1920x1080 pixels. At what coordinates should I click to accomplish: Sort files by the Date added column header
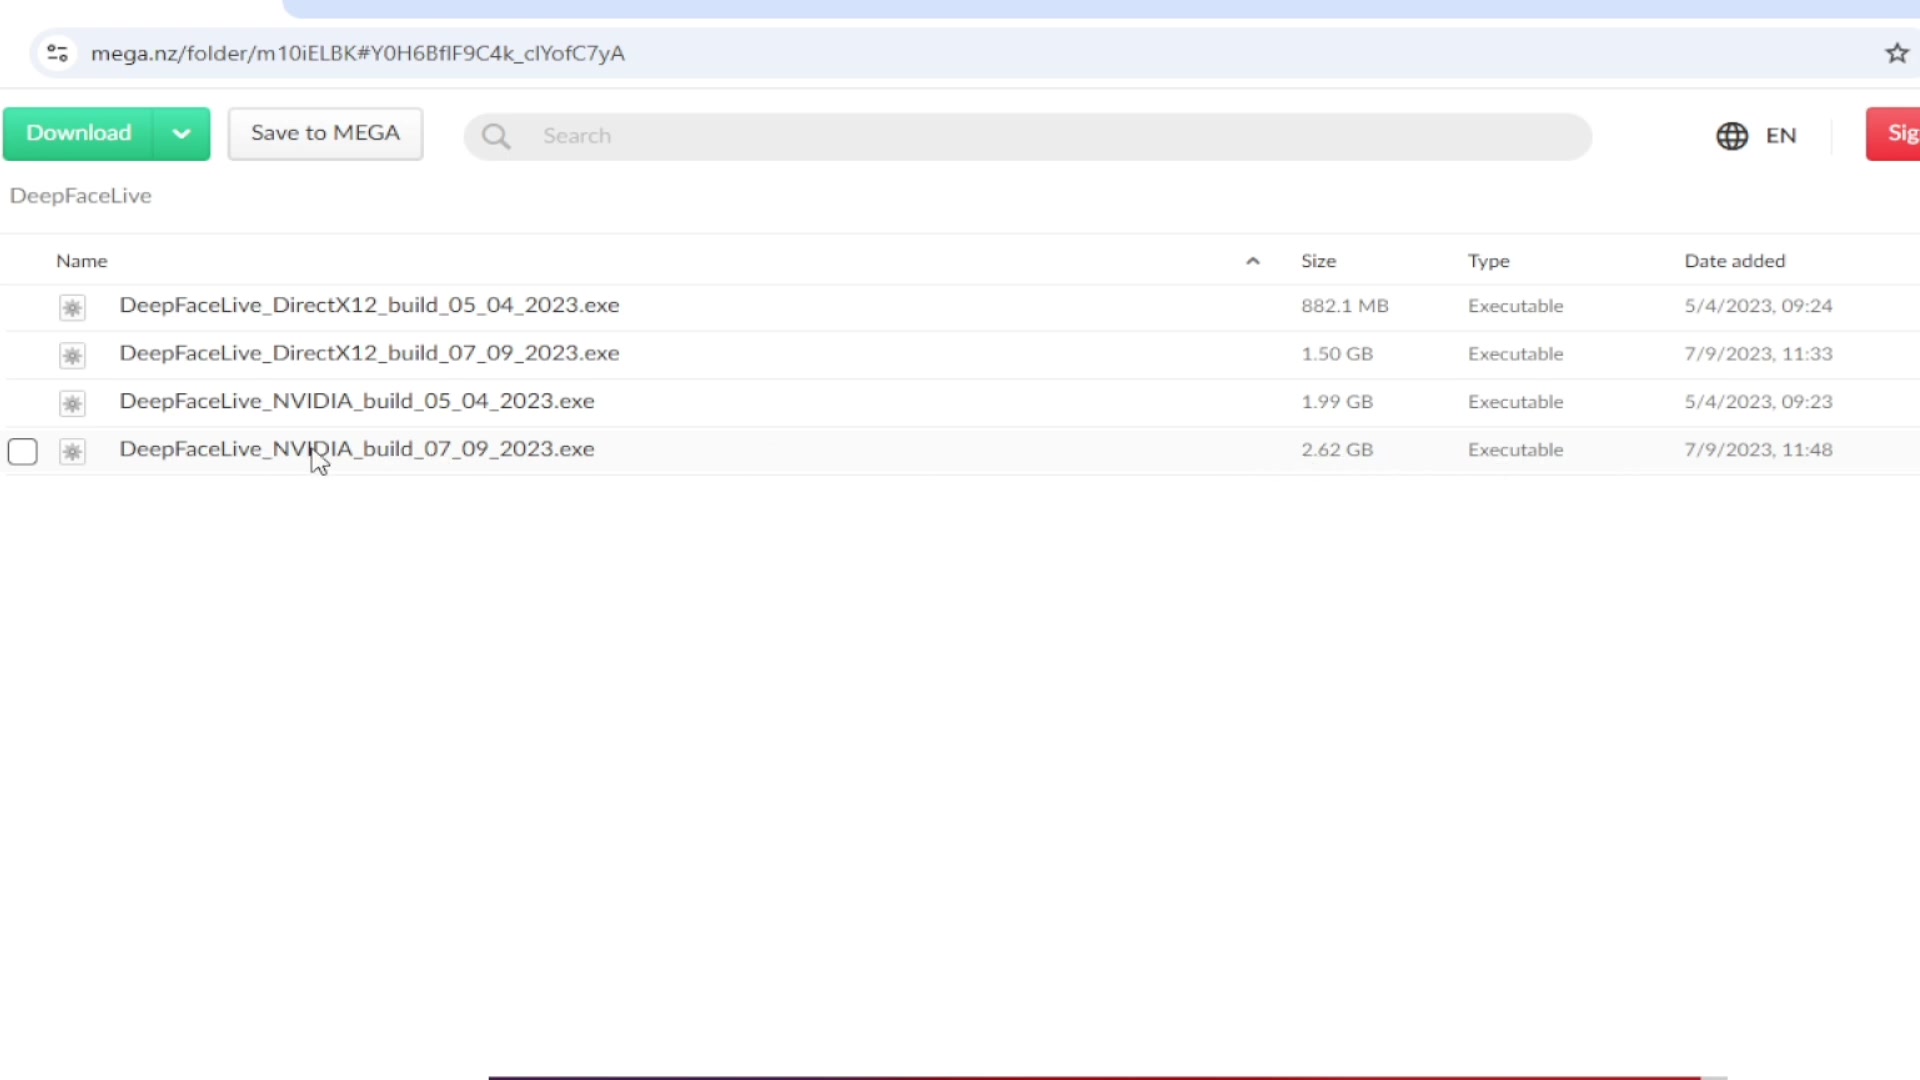pyautogui.click(x=1734, y=261)
